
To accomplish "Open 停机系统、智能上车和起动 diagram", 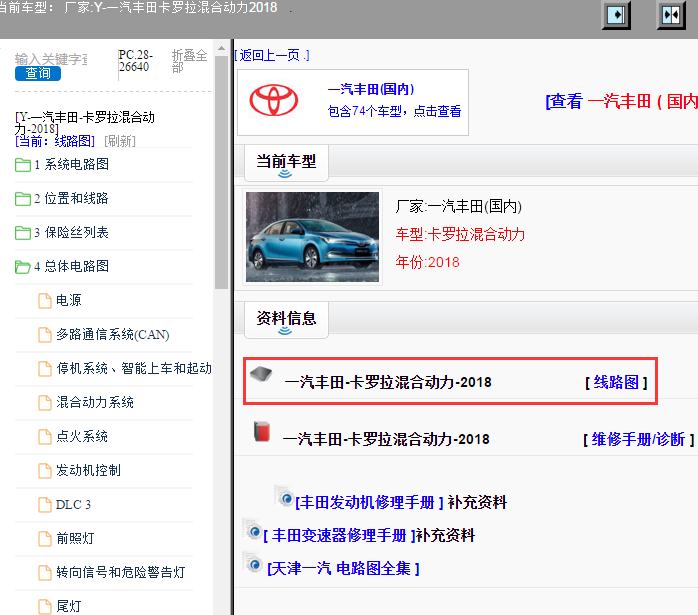I will point(134,368).
